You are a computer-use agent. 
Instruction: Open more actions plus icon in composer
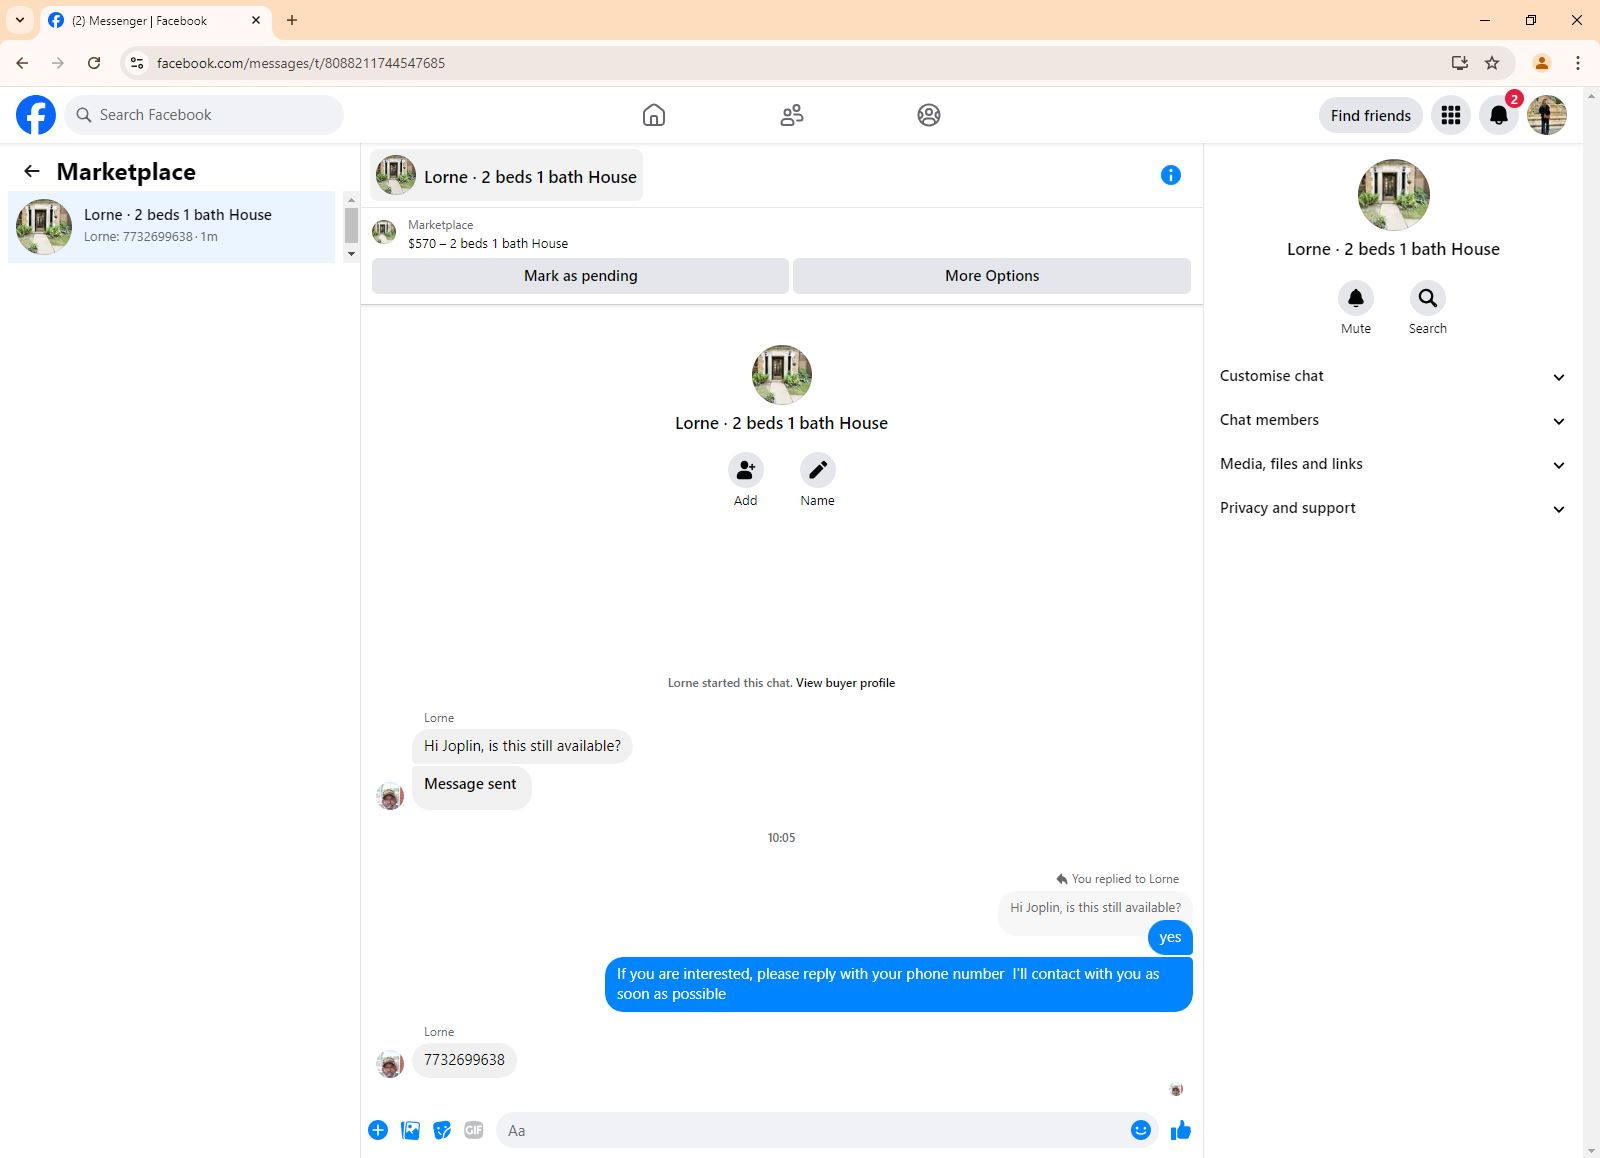(378, 1130)
